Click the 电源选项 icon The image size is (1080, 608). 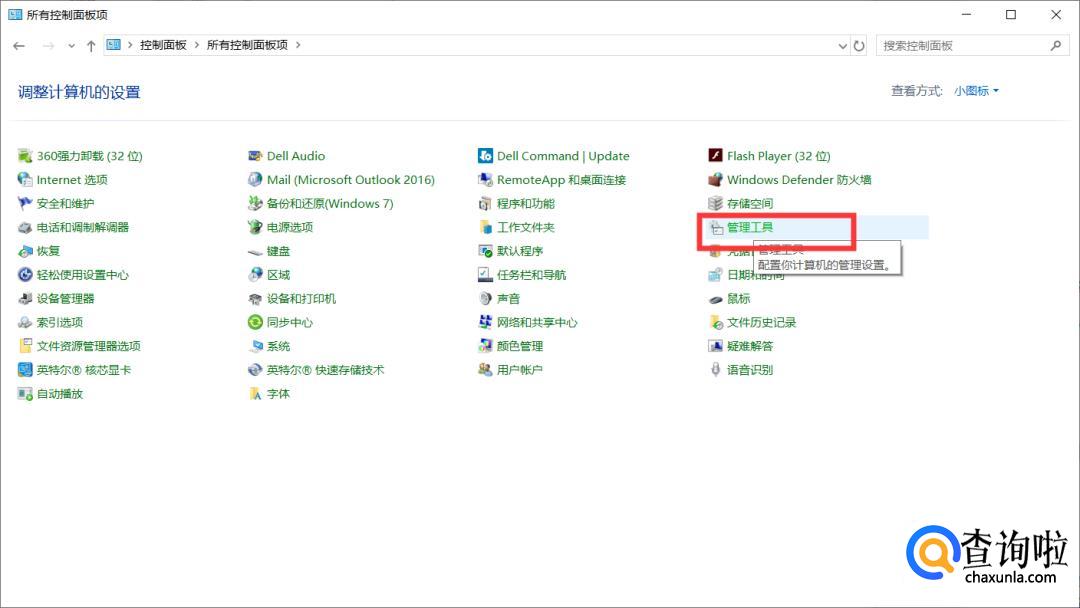(x=255, y=227)
